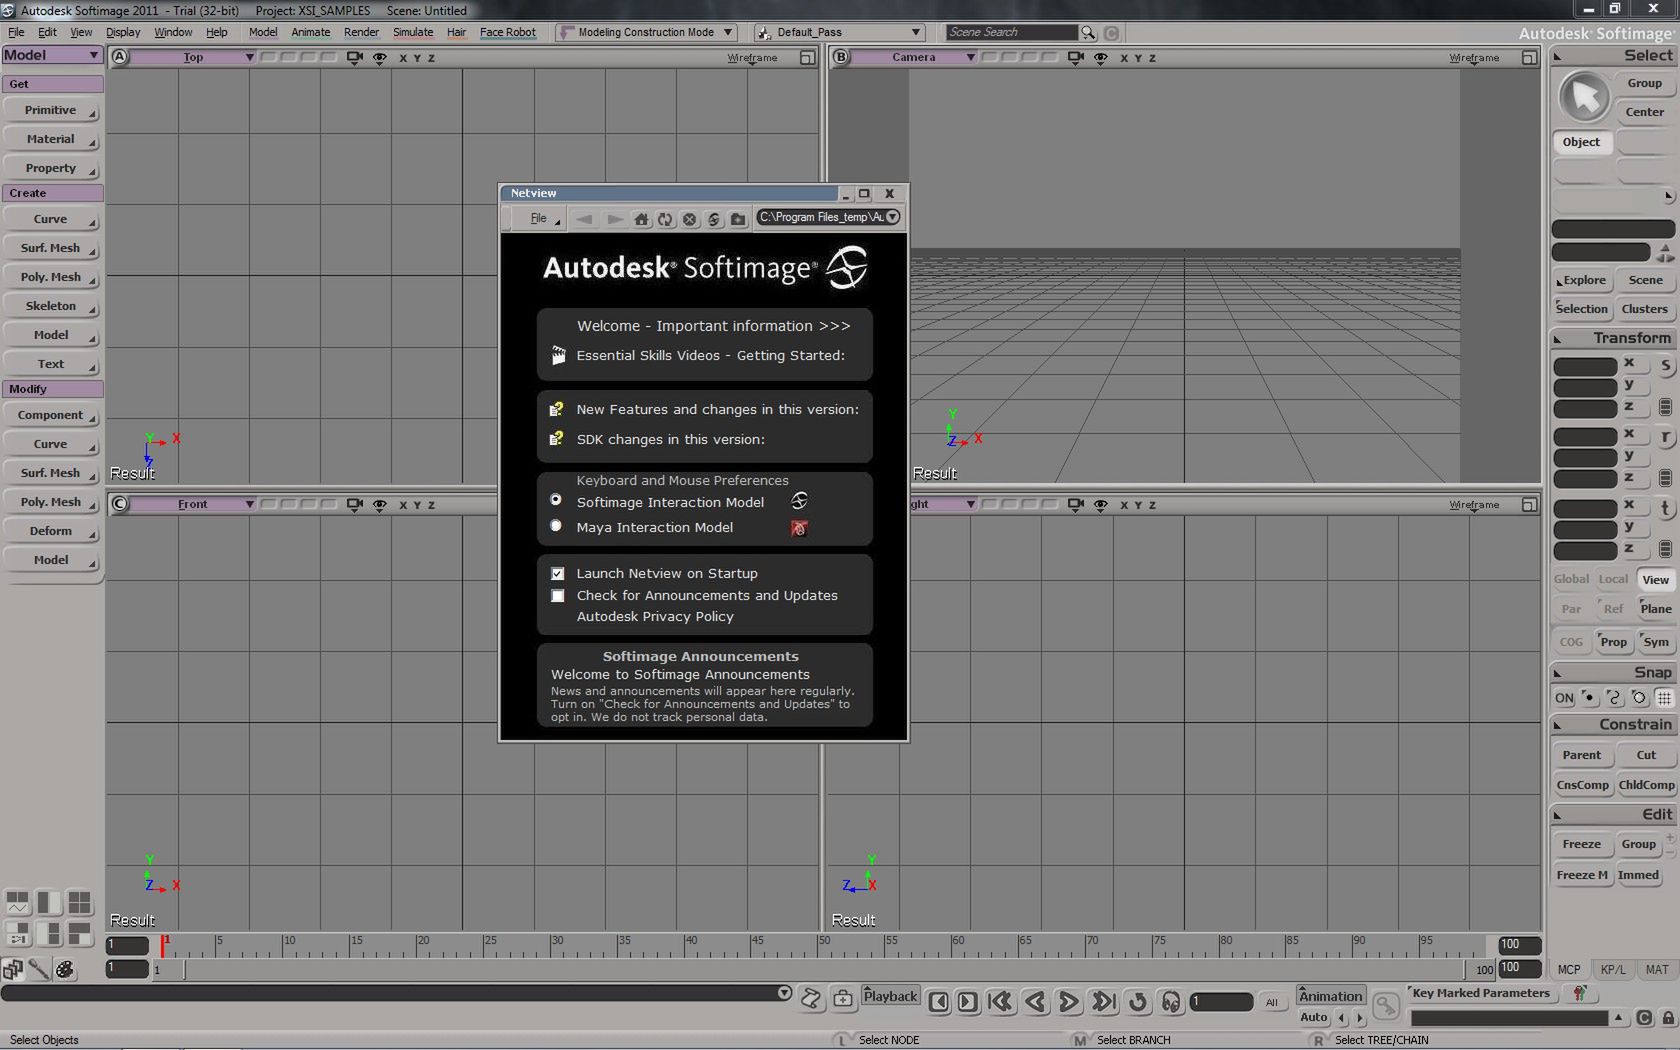This screenshot has width=1680, height=1050.
Task: Click the Freeze button in Edit panel
Action: pyautogui.click(x=1581, y=844)
